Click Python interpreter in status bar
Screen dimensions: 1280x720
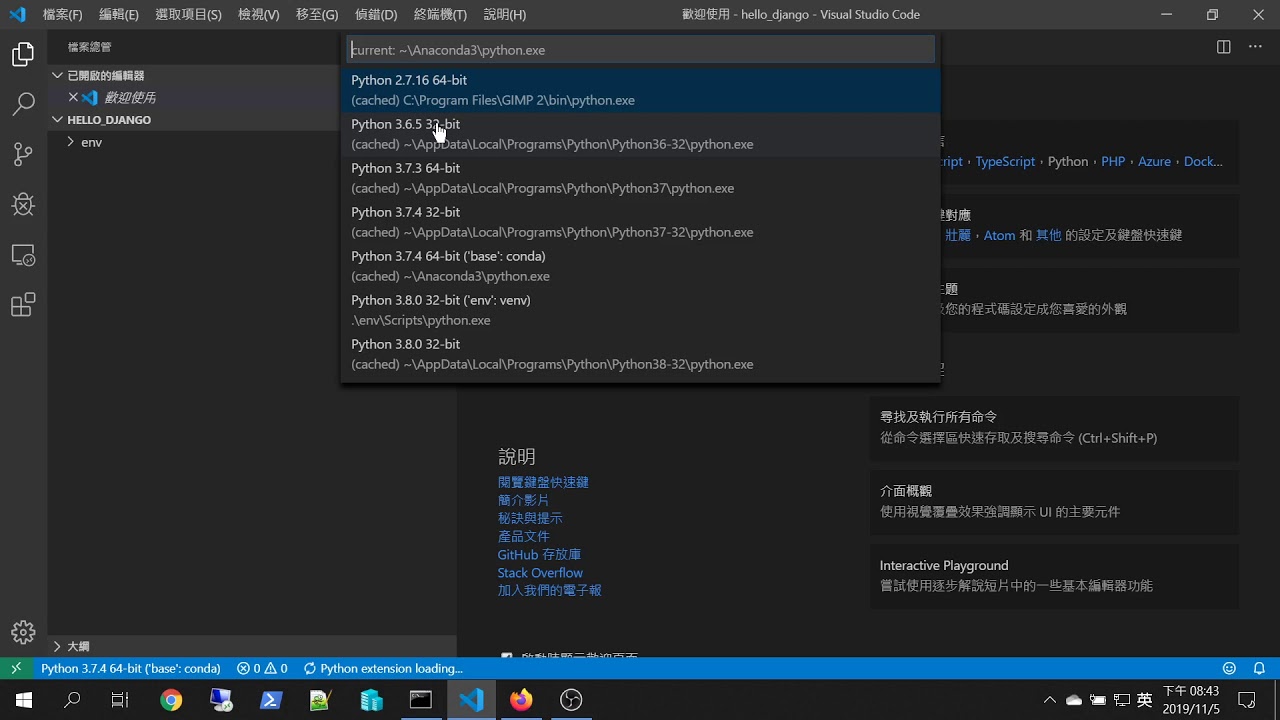pos(131,668)
